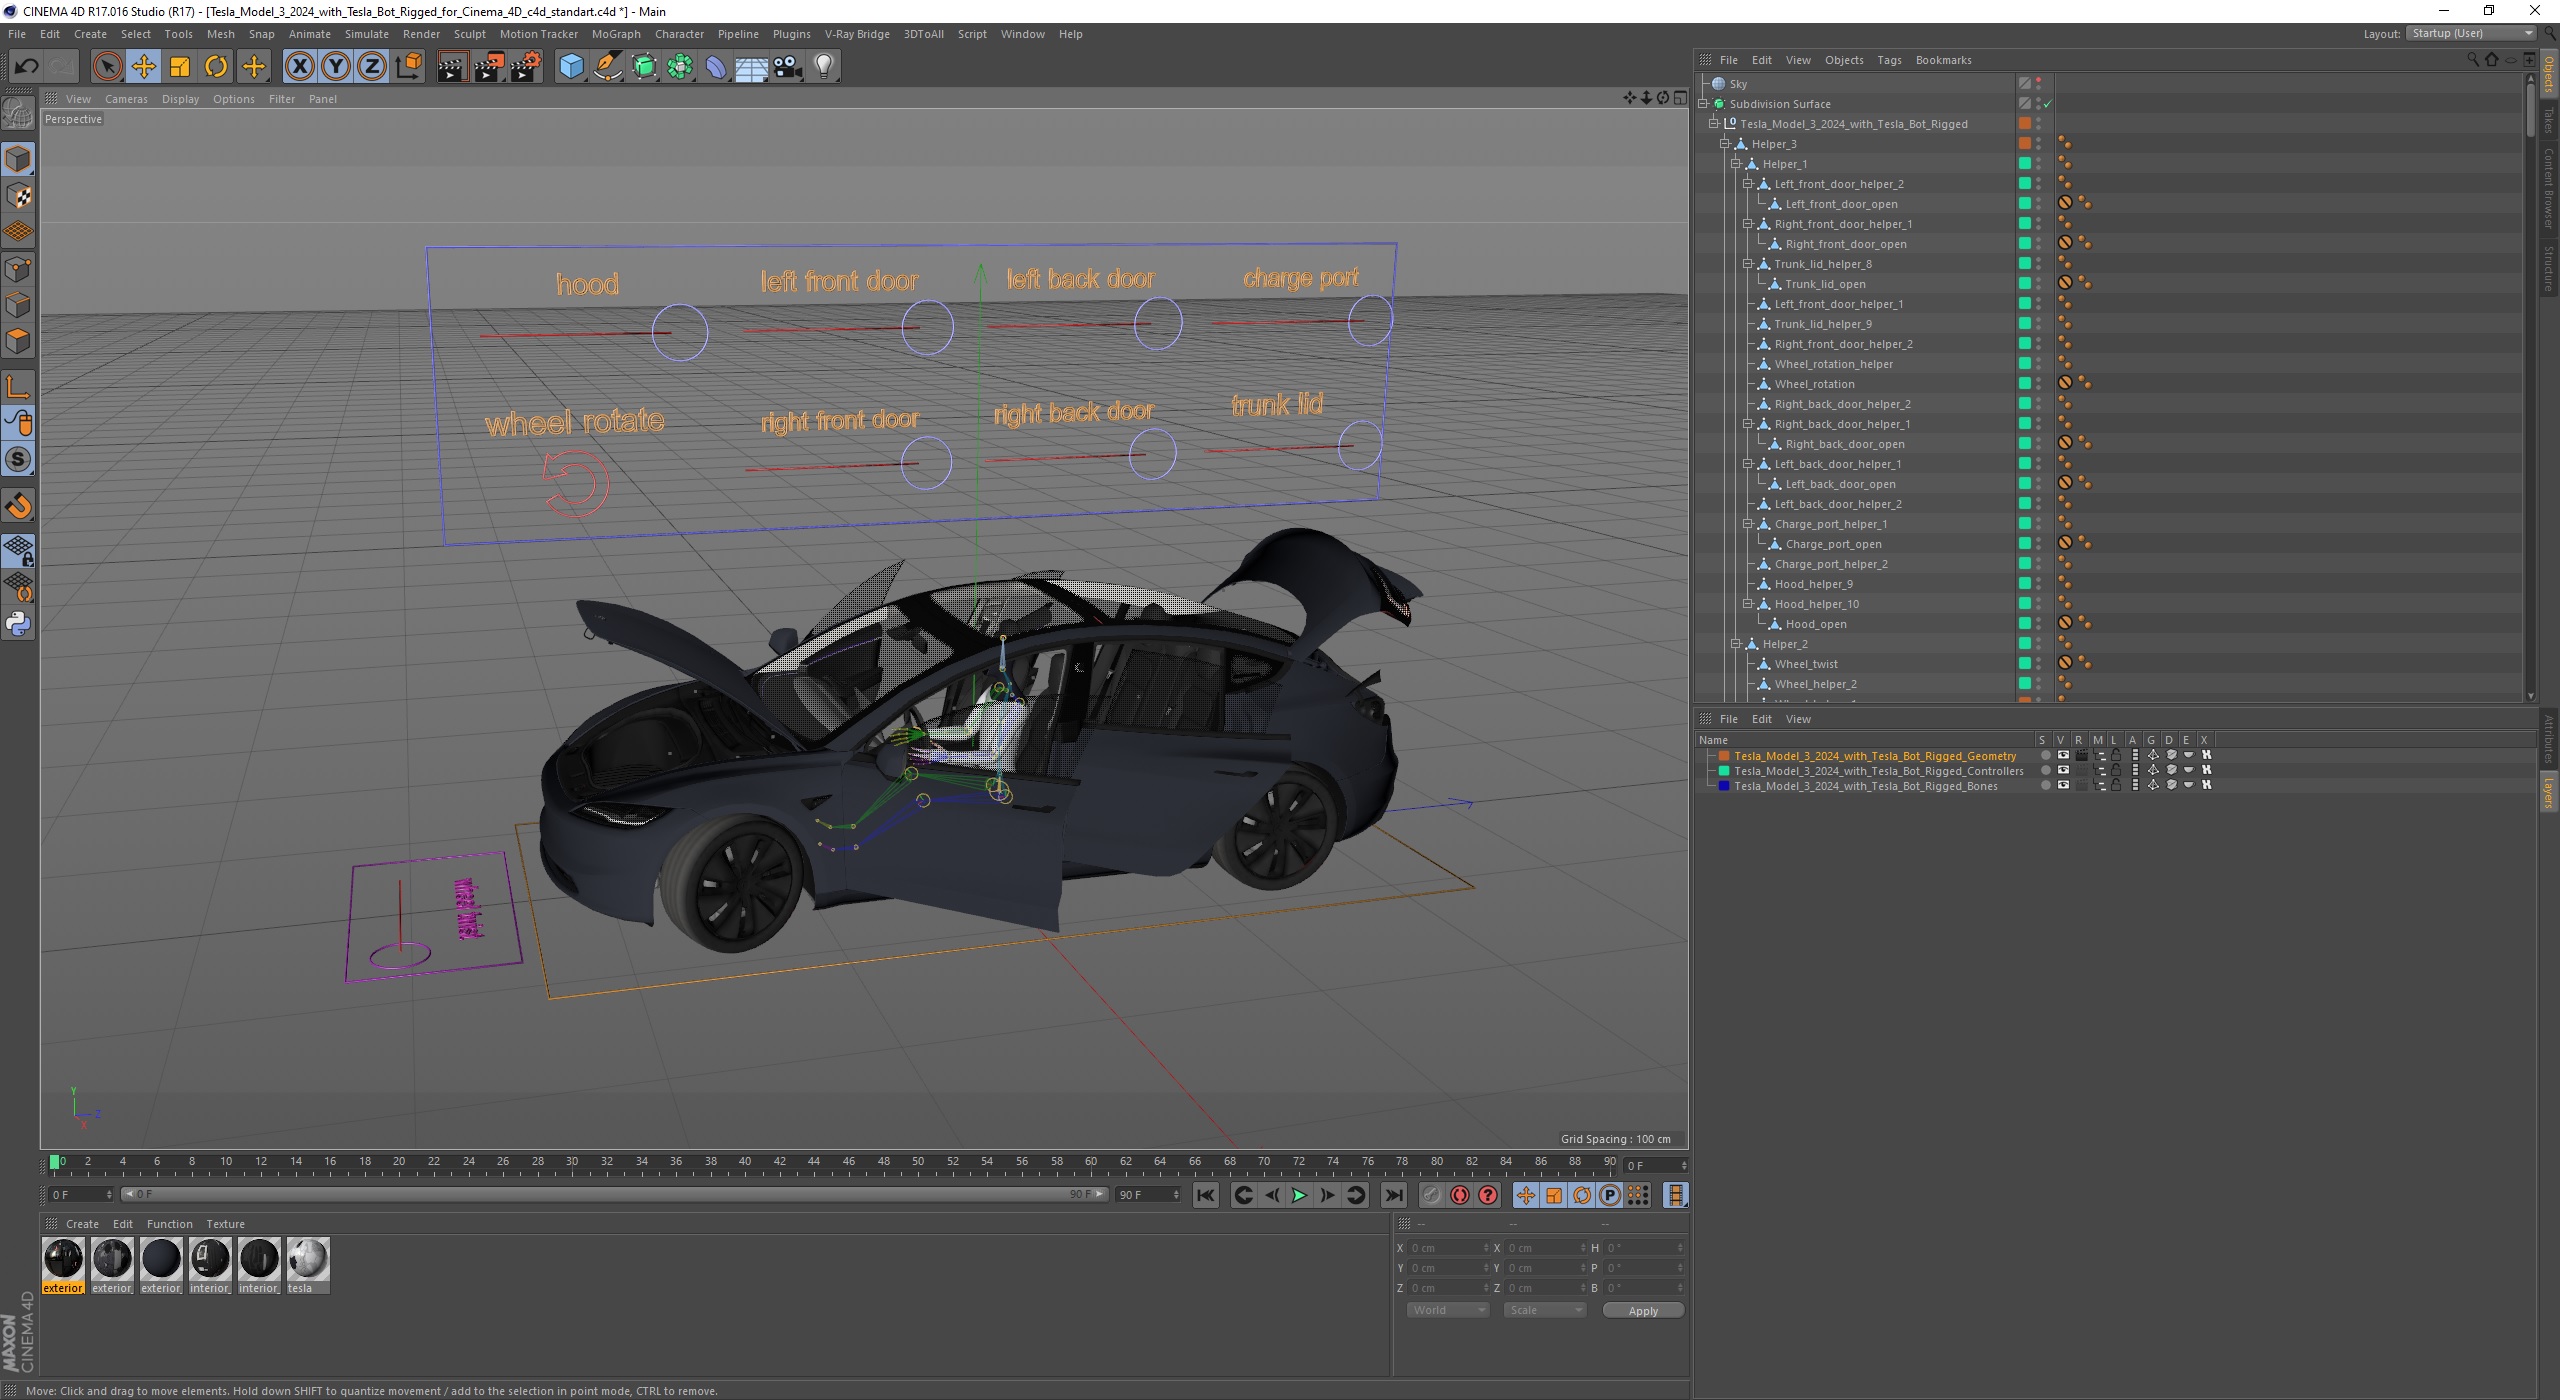Viewport: 2560px width, 1400px height.
Task: Collapse Helper_2 node
Action: point(1737,644)
